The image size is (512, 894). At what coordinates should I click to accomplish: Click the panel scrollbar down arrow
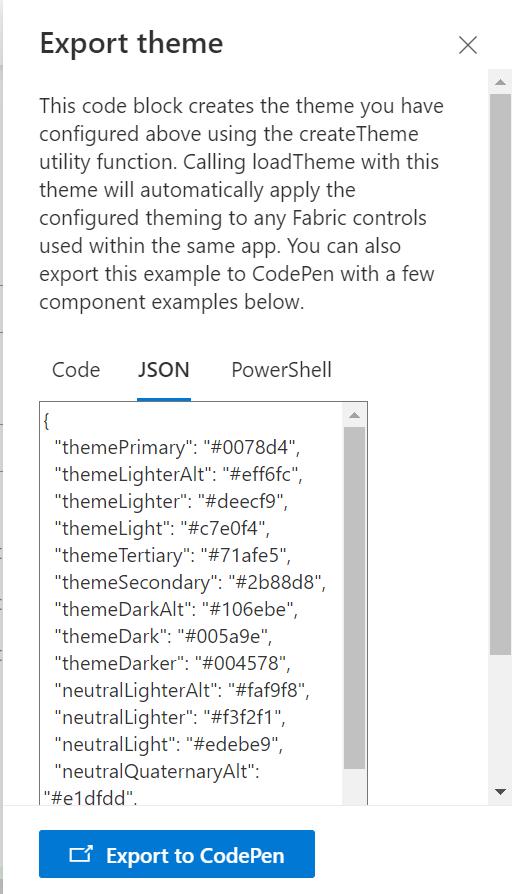click(501, 791)
